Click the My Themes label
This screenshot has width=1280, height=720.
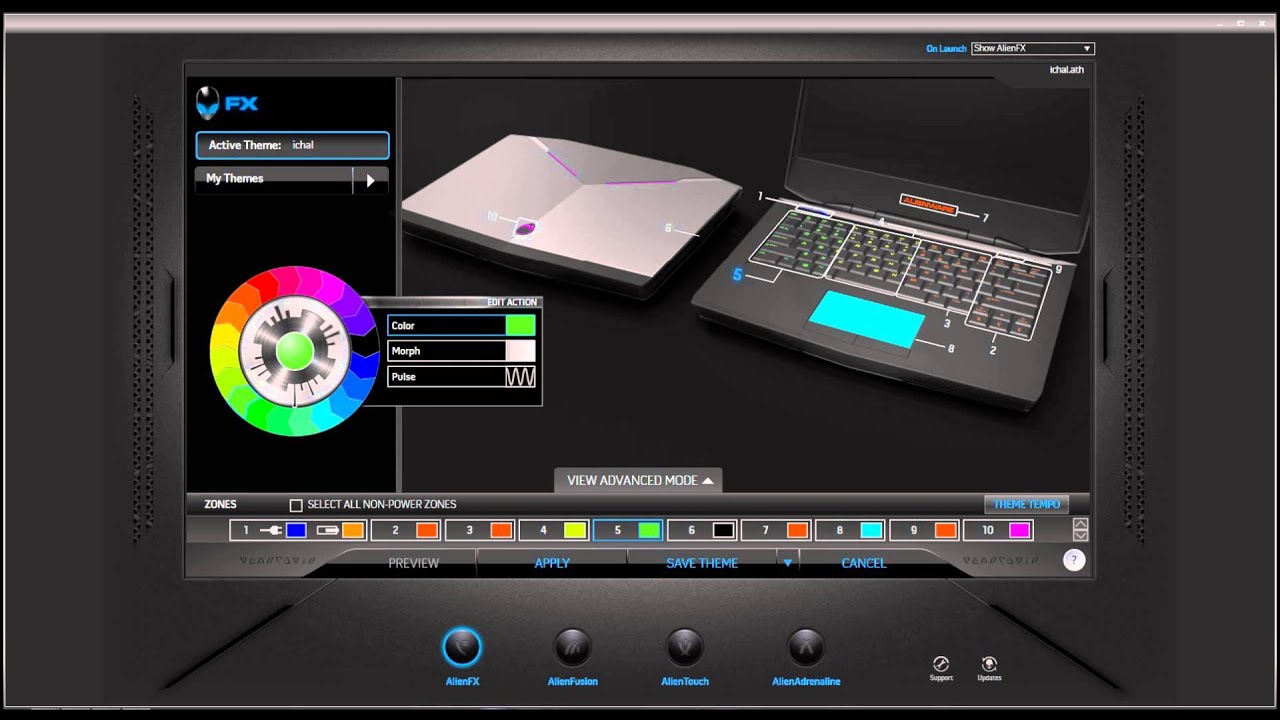(x=235, y=179)
